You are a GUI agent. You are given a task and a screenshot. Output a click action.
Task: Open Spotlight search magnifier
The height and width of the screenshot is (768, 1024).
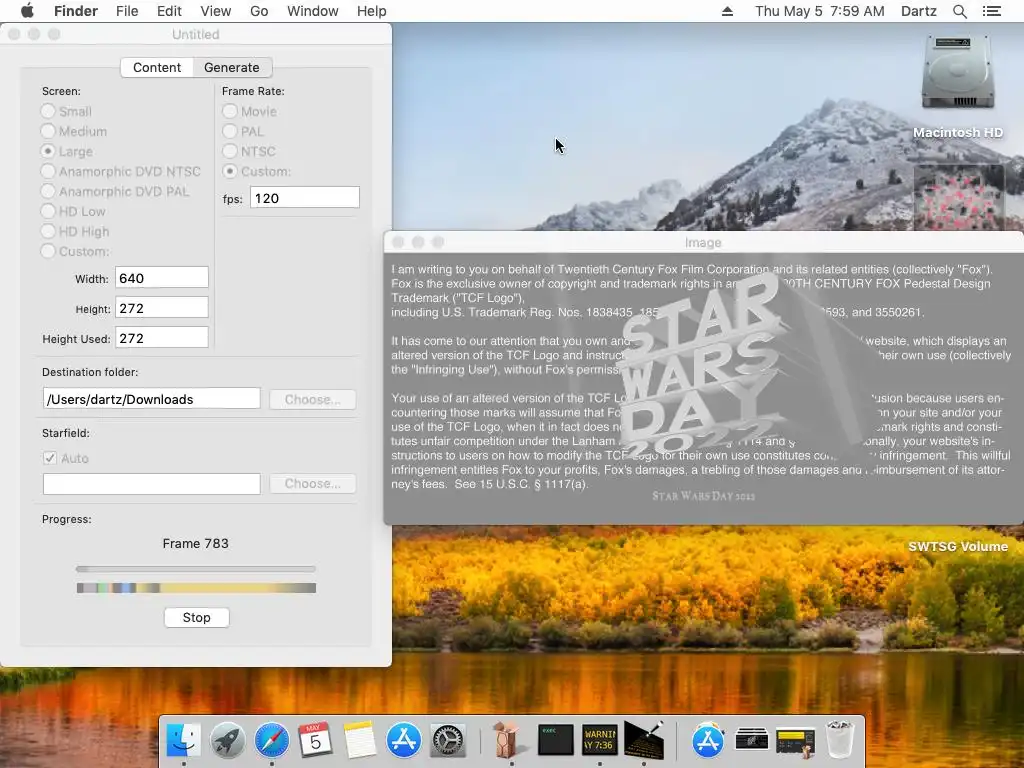pos(959,11)
